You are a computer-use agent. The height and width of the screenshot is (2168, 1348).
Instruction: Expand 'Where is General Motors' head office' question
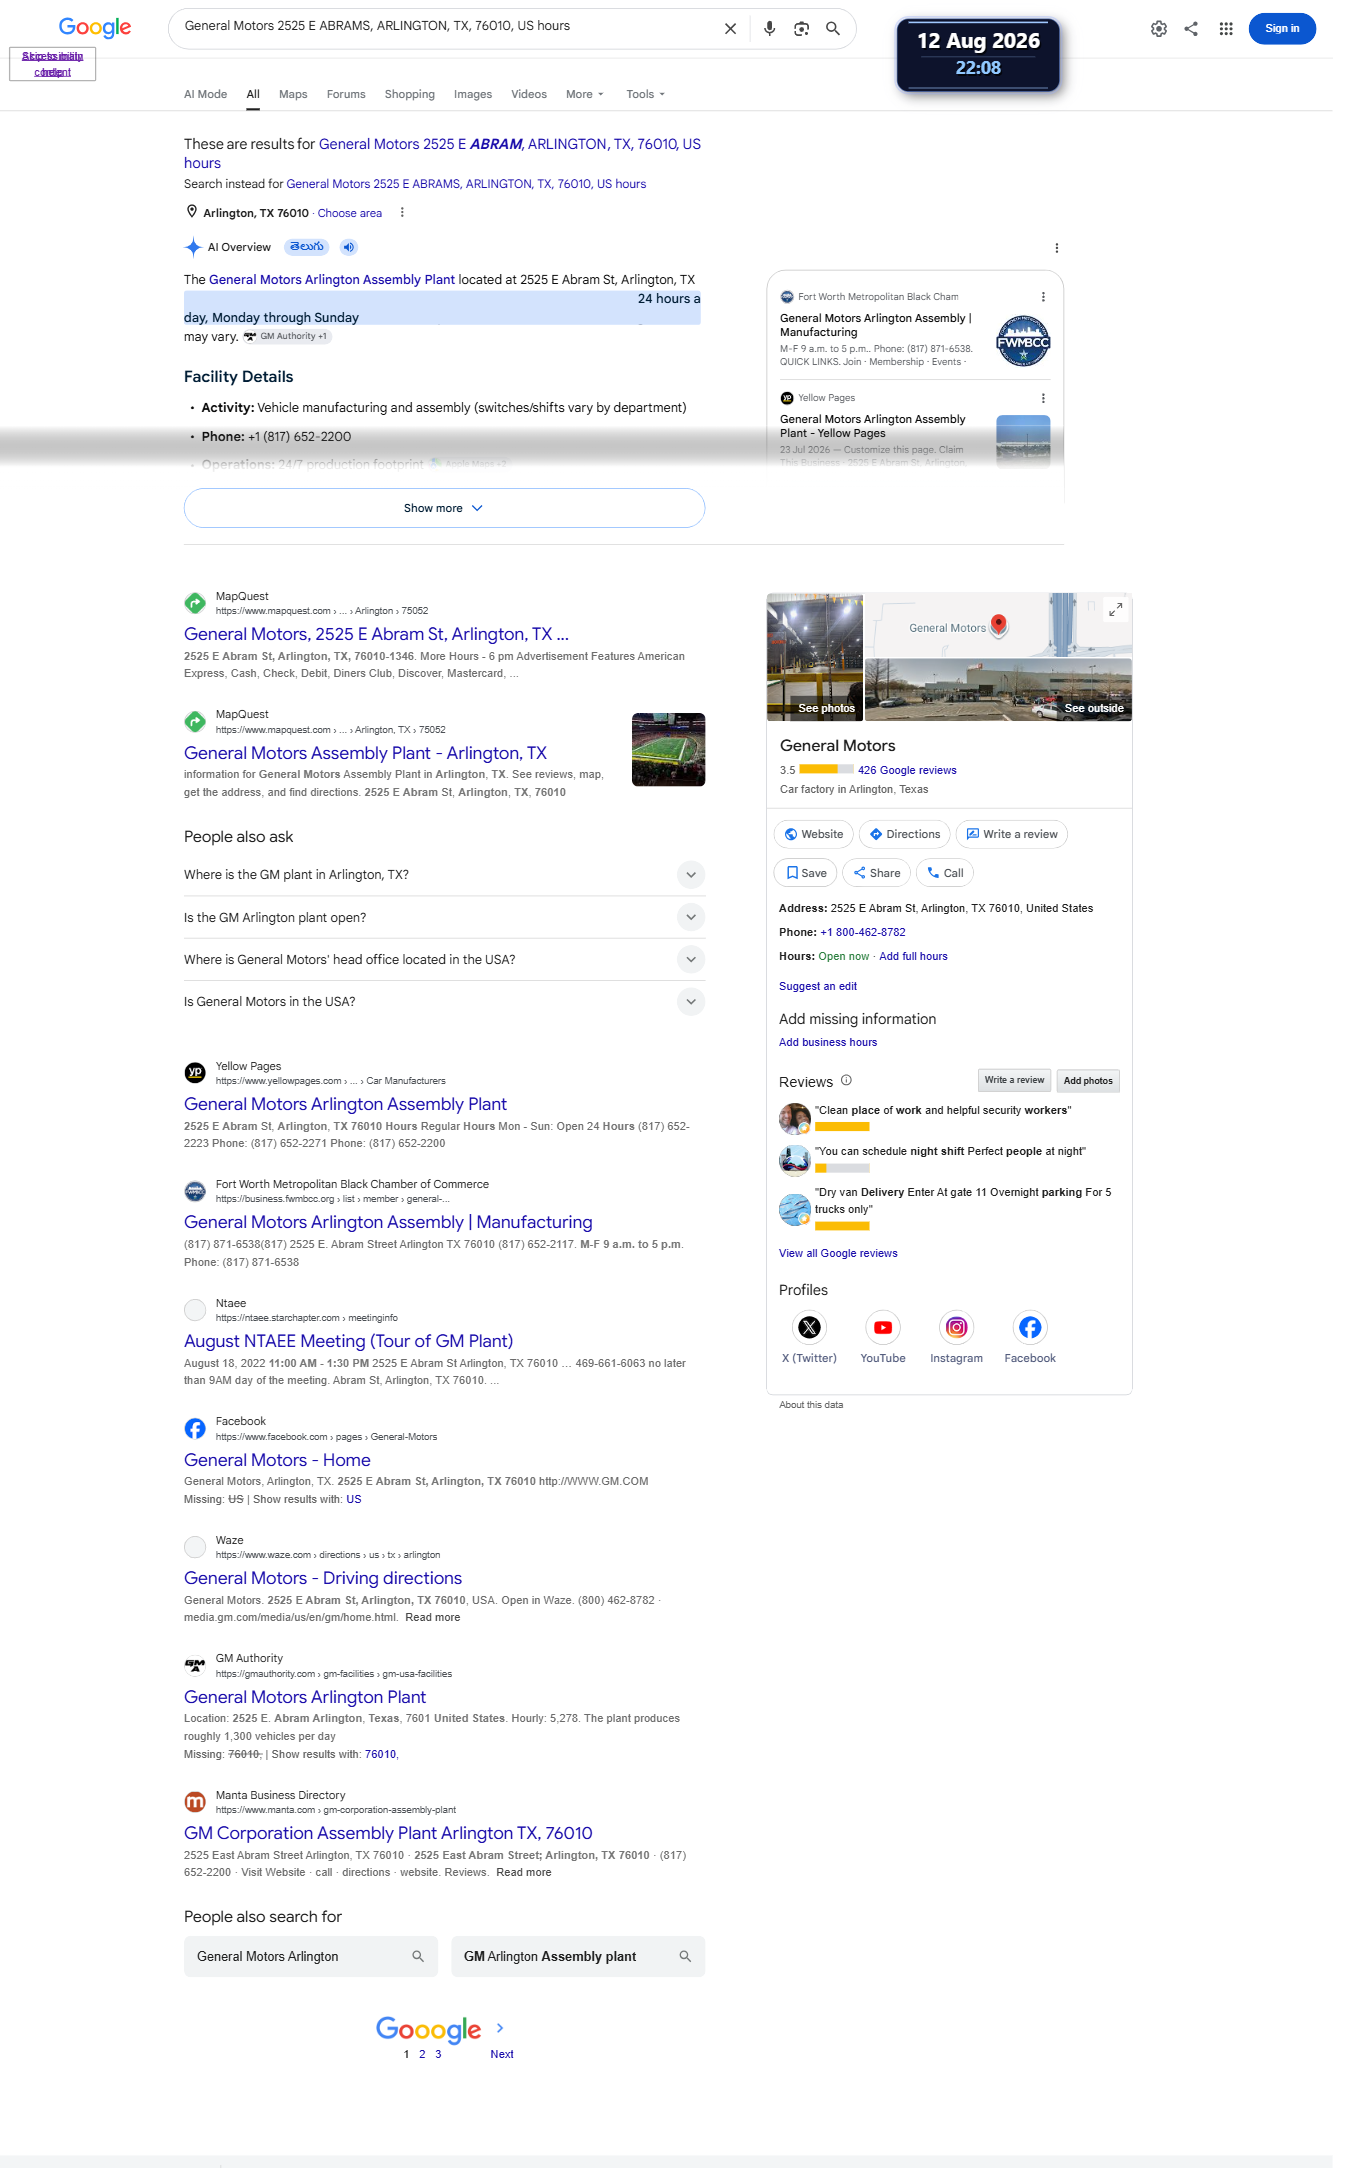tap(444, 959)
